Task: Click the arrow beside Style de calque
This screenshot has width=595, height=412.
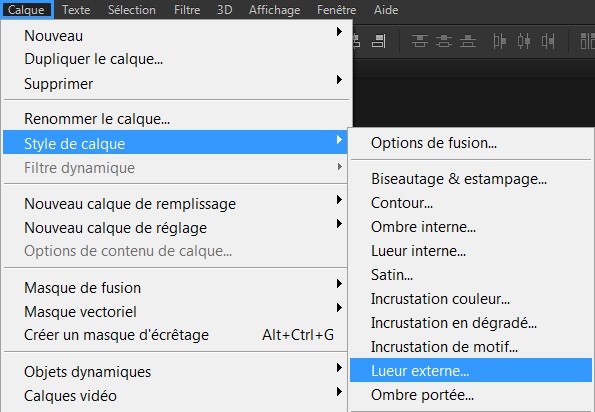Action: (x=339, y=140)
